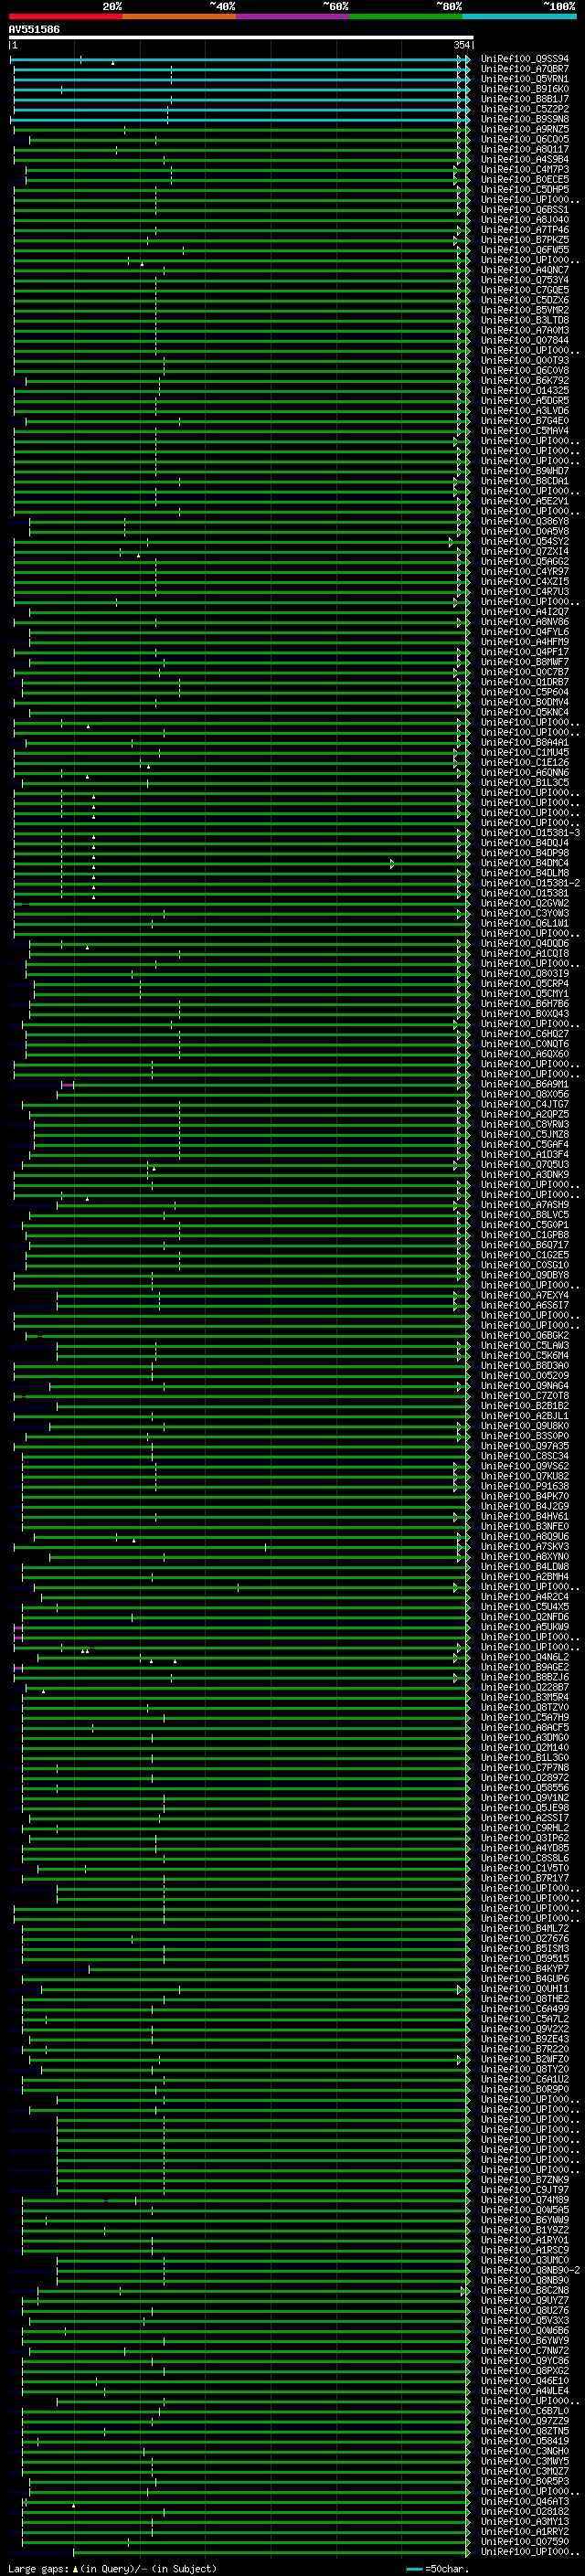585x2576 pixels.
Task: Select label UniRef100_Q9DBY8
Action: (525, 1275)
